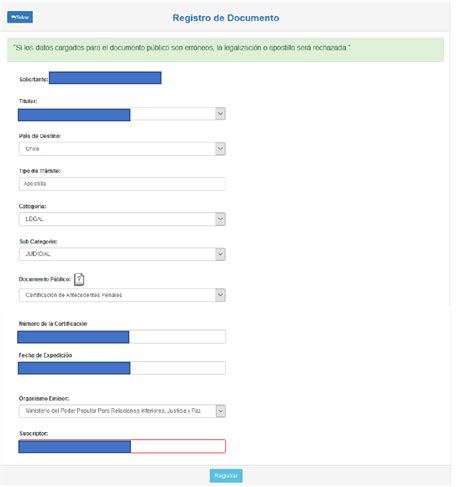Click the Fecha de Expedición field

coord(122,368)
